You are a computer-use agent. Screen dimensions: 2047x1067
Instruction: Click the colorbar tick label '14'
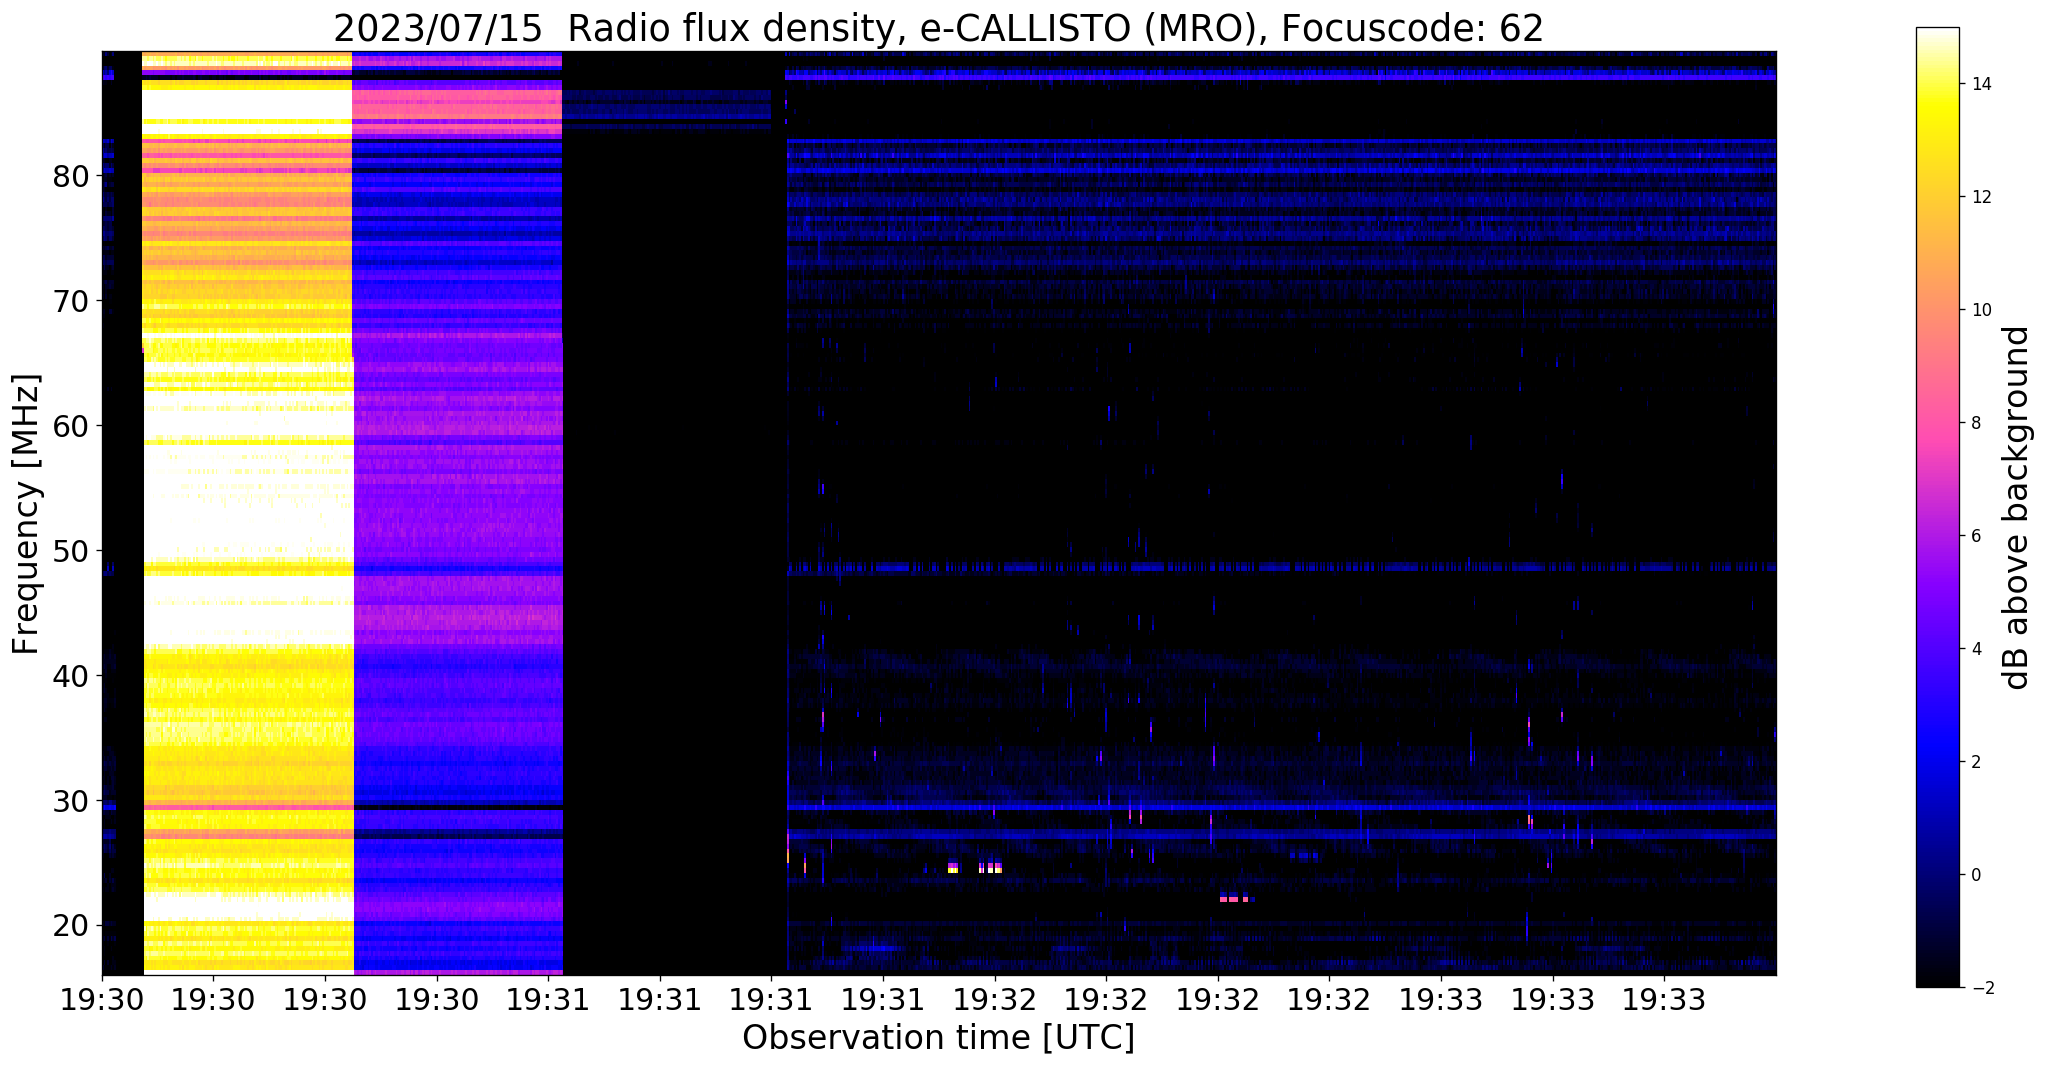pos(1980,85)
